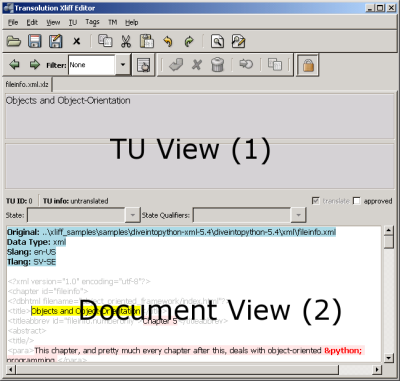Click the trash can icon
Screen dimensions: 400x381
click(217, 64)
